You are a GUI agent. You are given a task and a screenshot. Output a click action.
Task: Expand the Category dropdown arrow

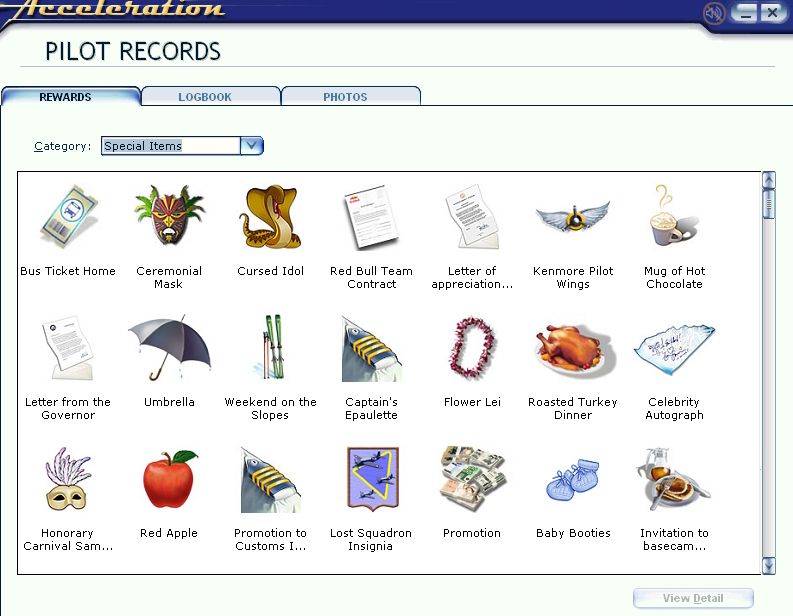point(251,146)
